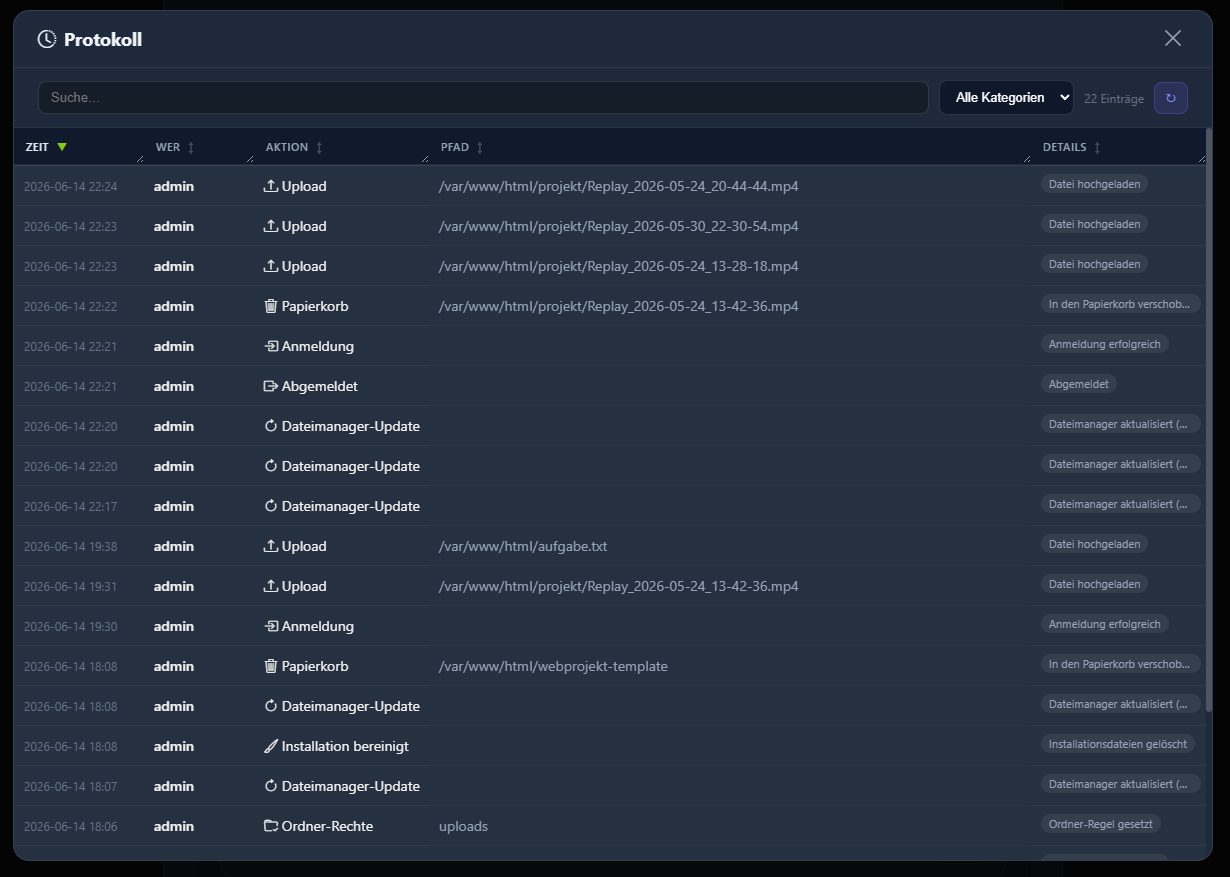Focus the Suche search field

tap(483, 98)
